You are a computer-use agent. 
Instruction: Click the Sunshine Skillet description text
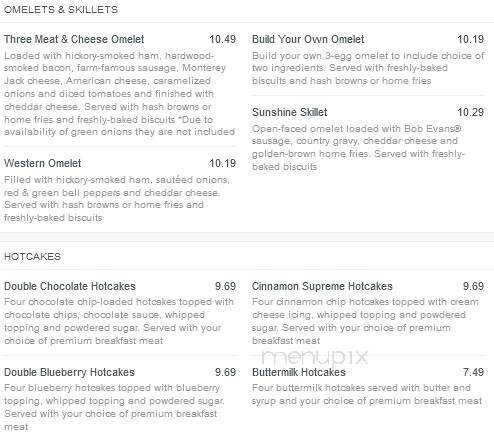click(358, 147)
